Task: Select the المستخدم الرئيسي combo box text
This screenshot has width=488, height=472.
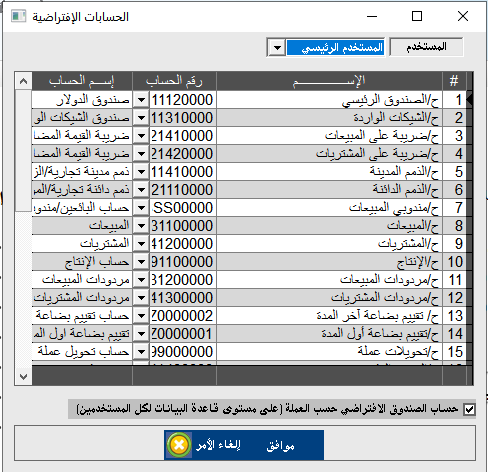Action: (x=335, y=48)
